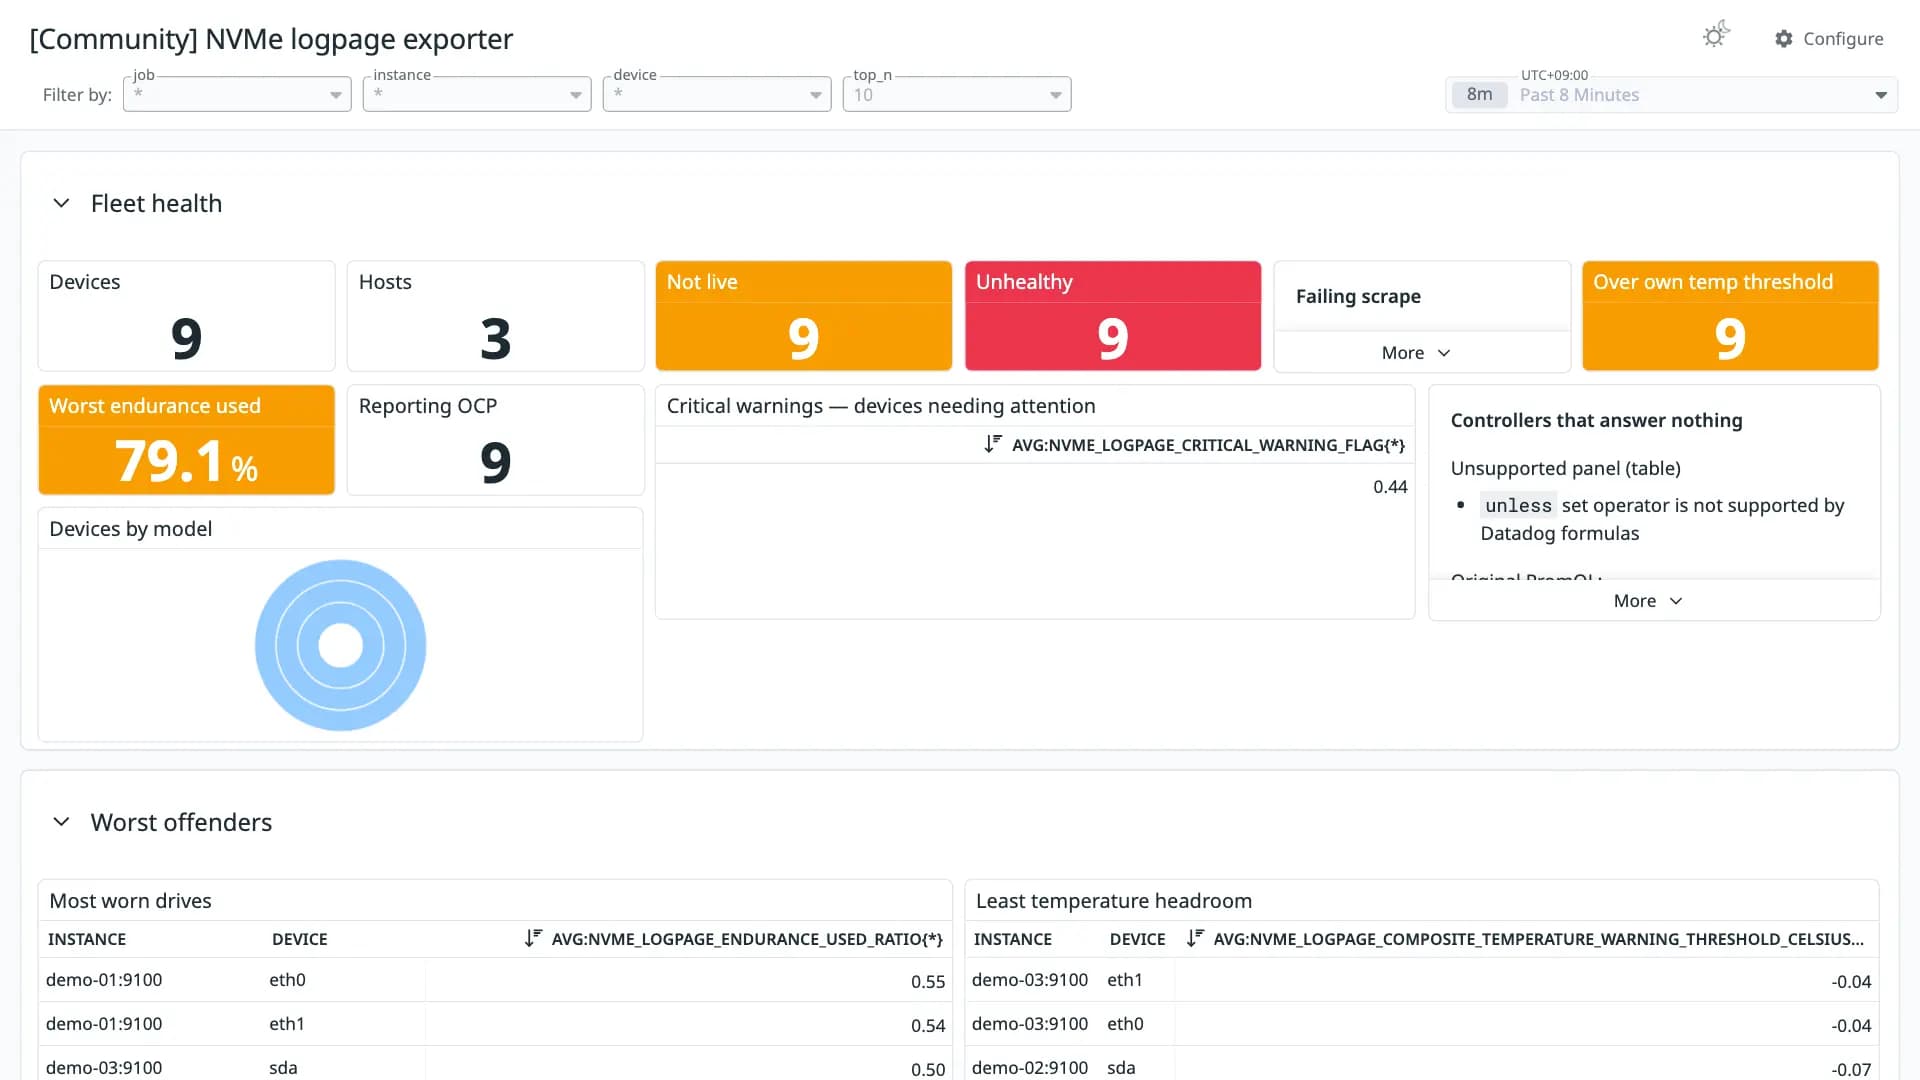Click the Worst endurance used 79.1% value

[x=186, y=462]
